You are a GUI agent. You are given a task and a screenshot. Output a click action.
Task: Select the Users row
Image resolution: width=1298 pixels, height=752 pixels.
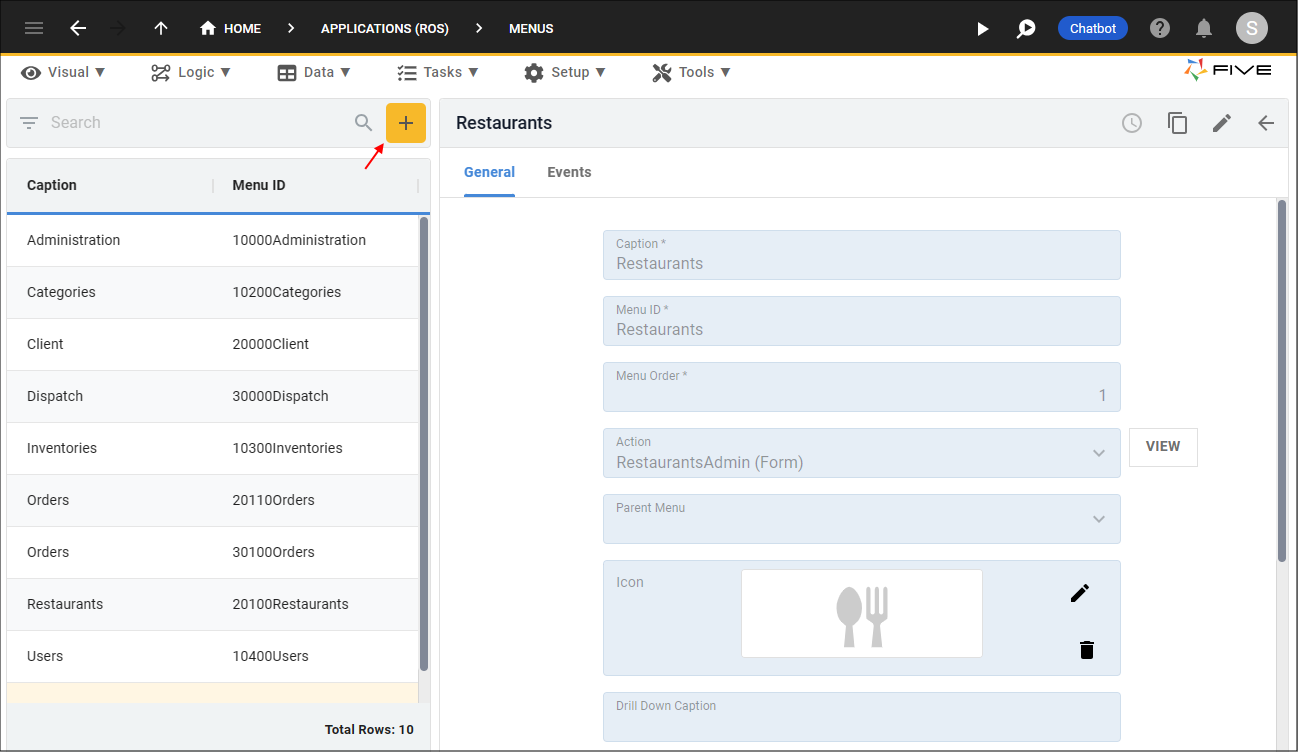click(212, 656)
